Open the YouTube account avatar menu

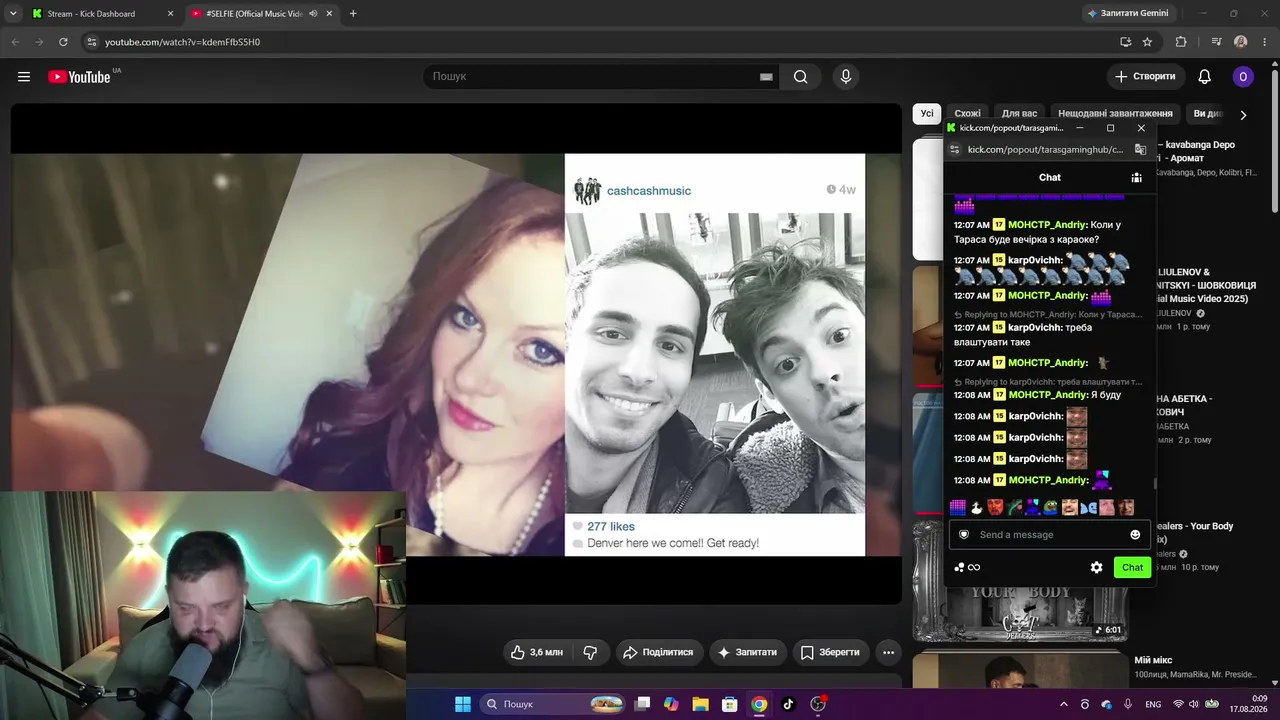pyautogui.click(x=1243, y=77)
